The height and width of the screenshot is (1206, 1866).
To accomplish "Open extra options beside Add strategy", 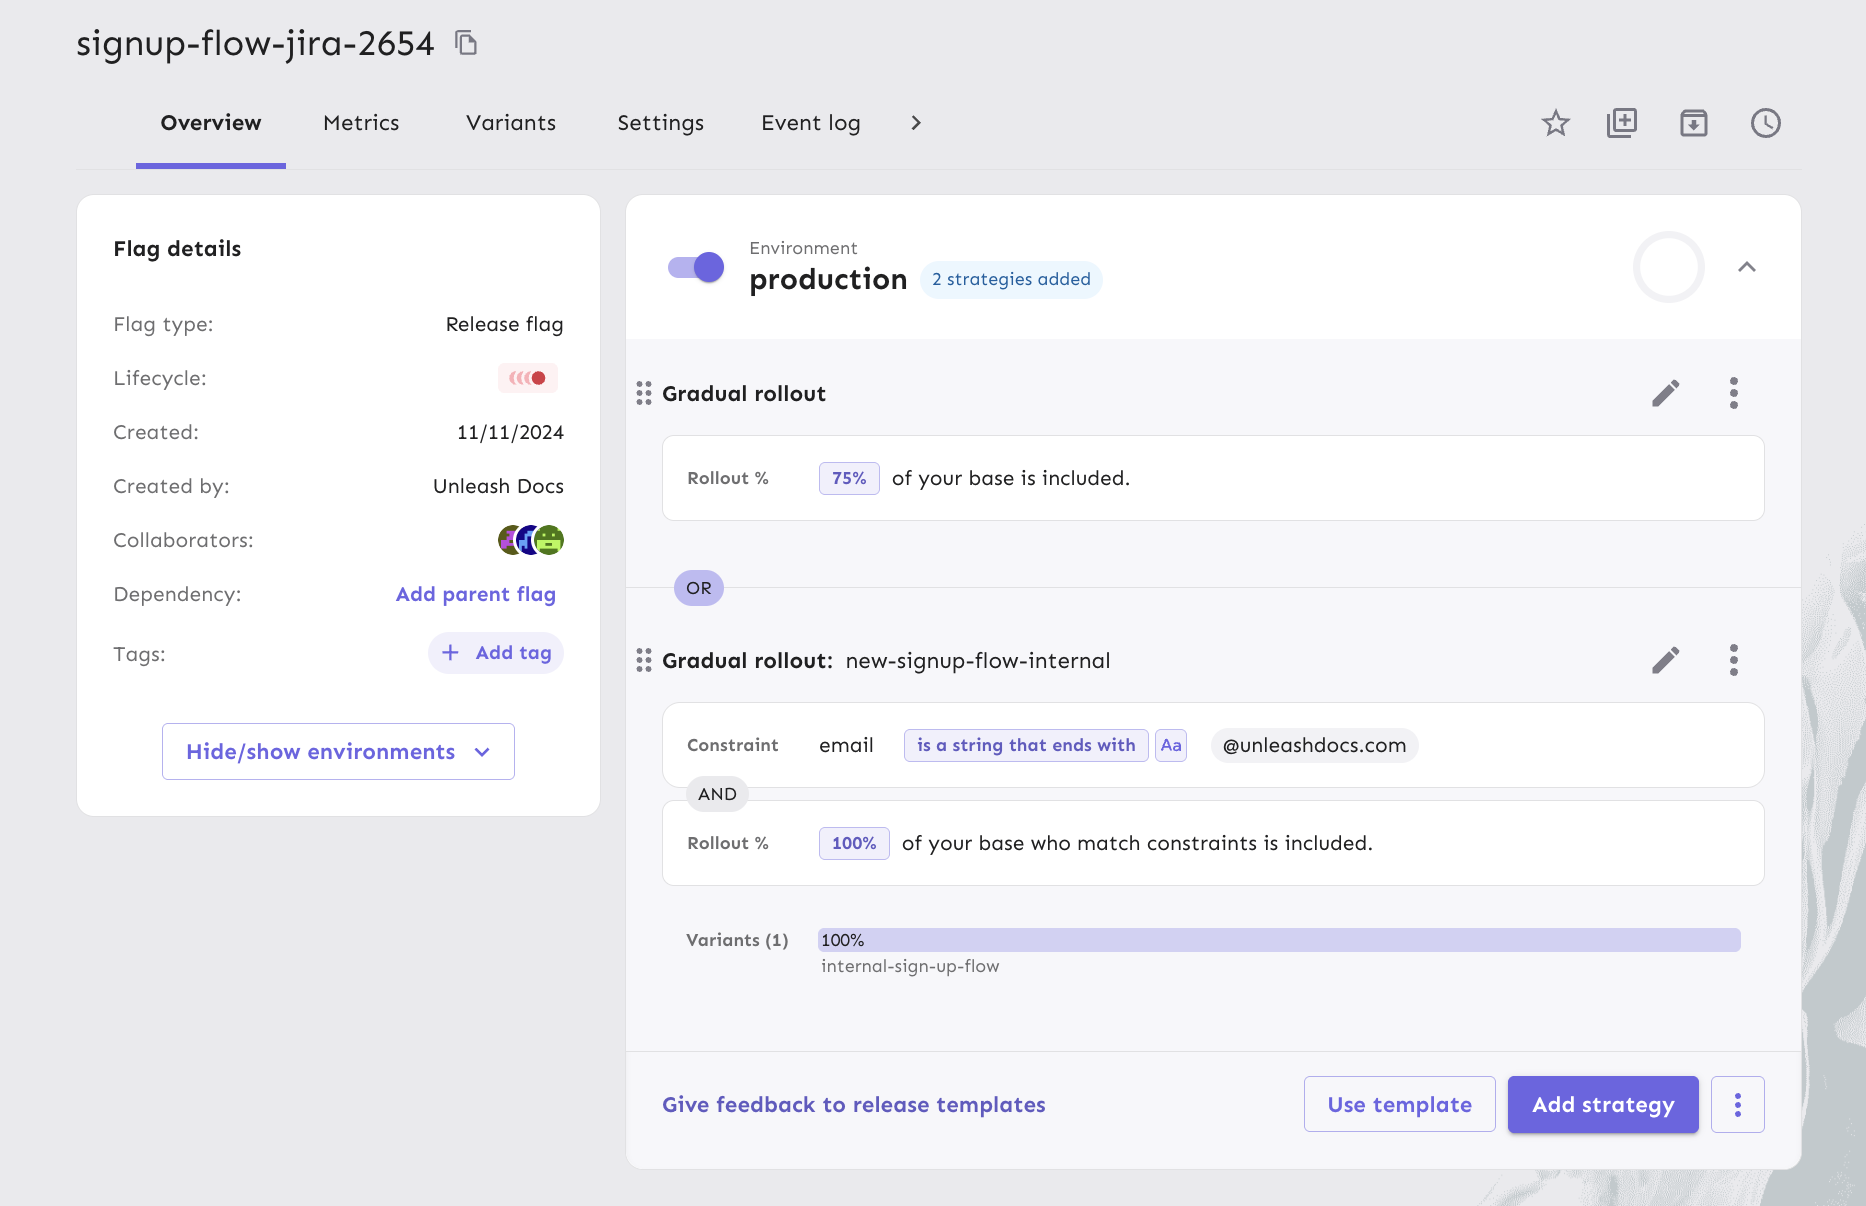I will click(1737, 1105).
